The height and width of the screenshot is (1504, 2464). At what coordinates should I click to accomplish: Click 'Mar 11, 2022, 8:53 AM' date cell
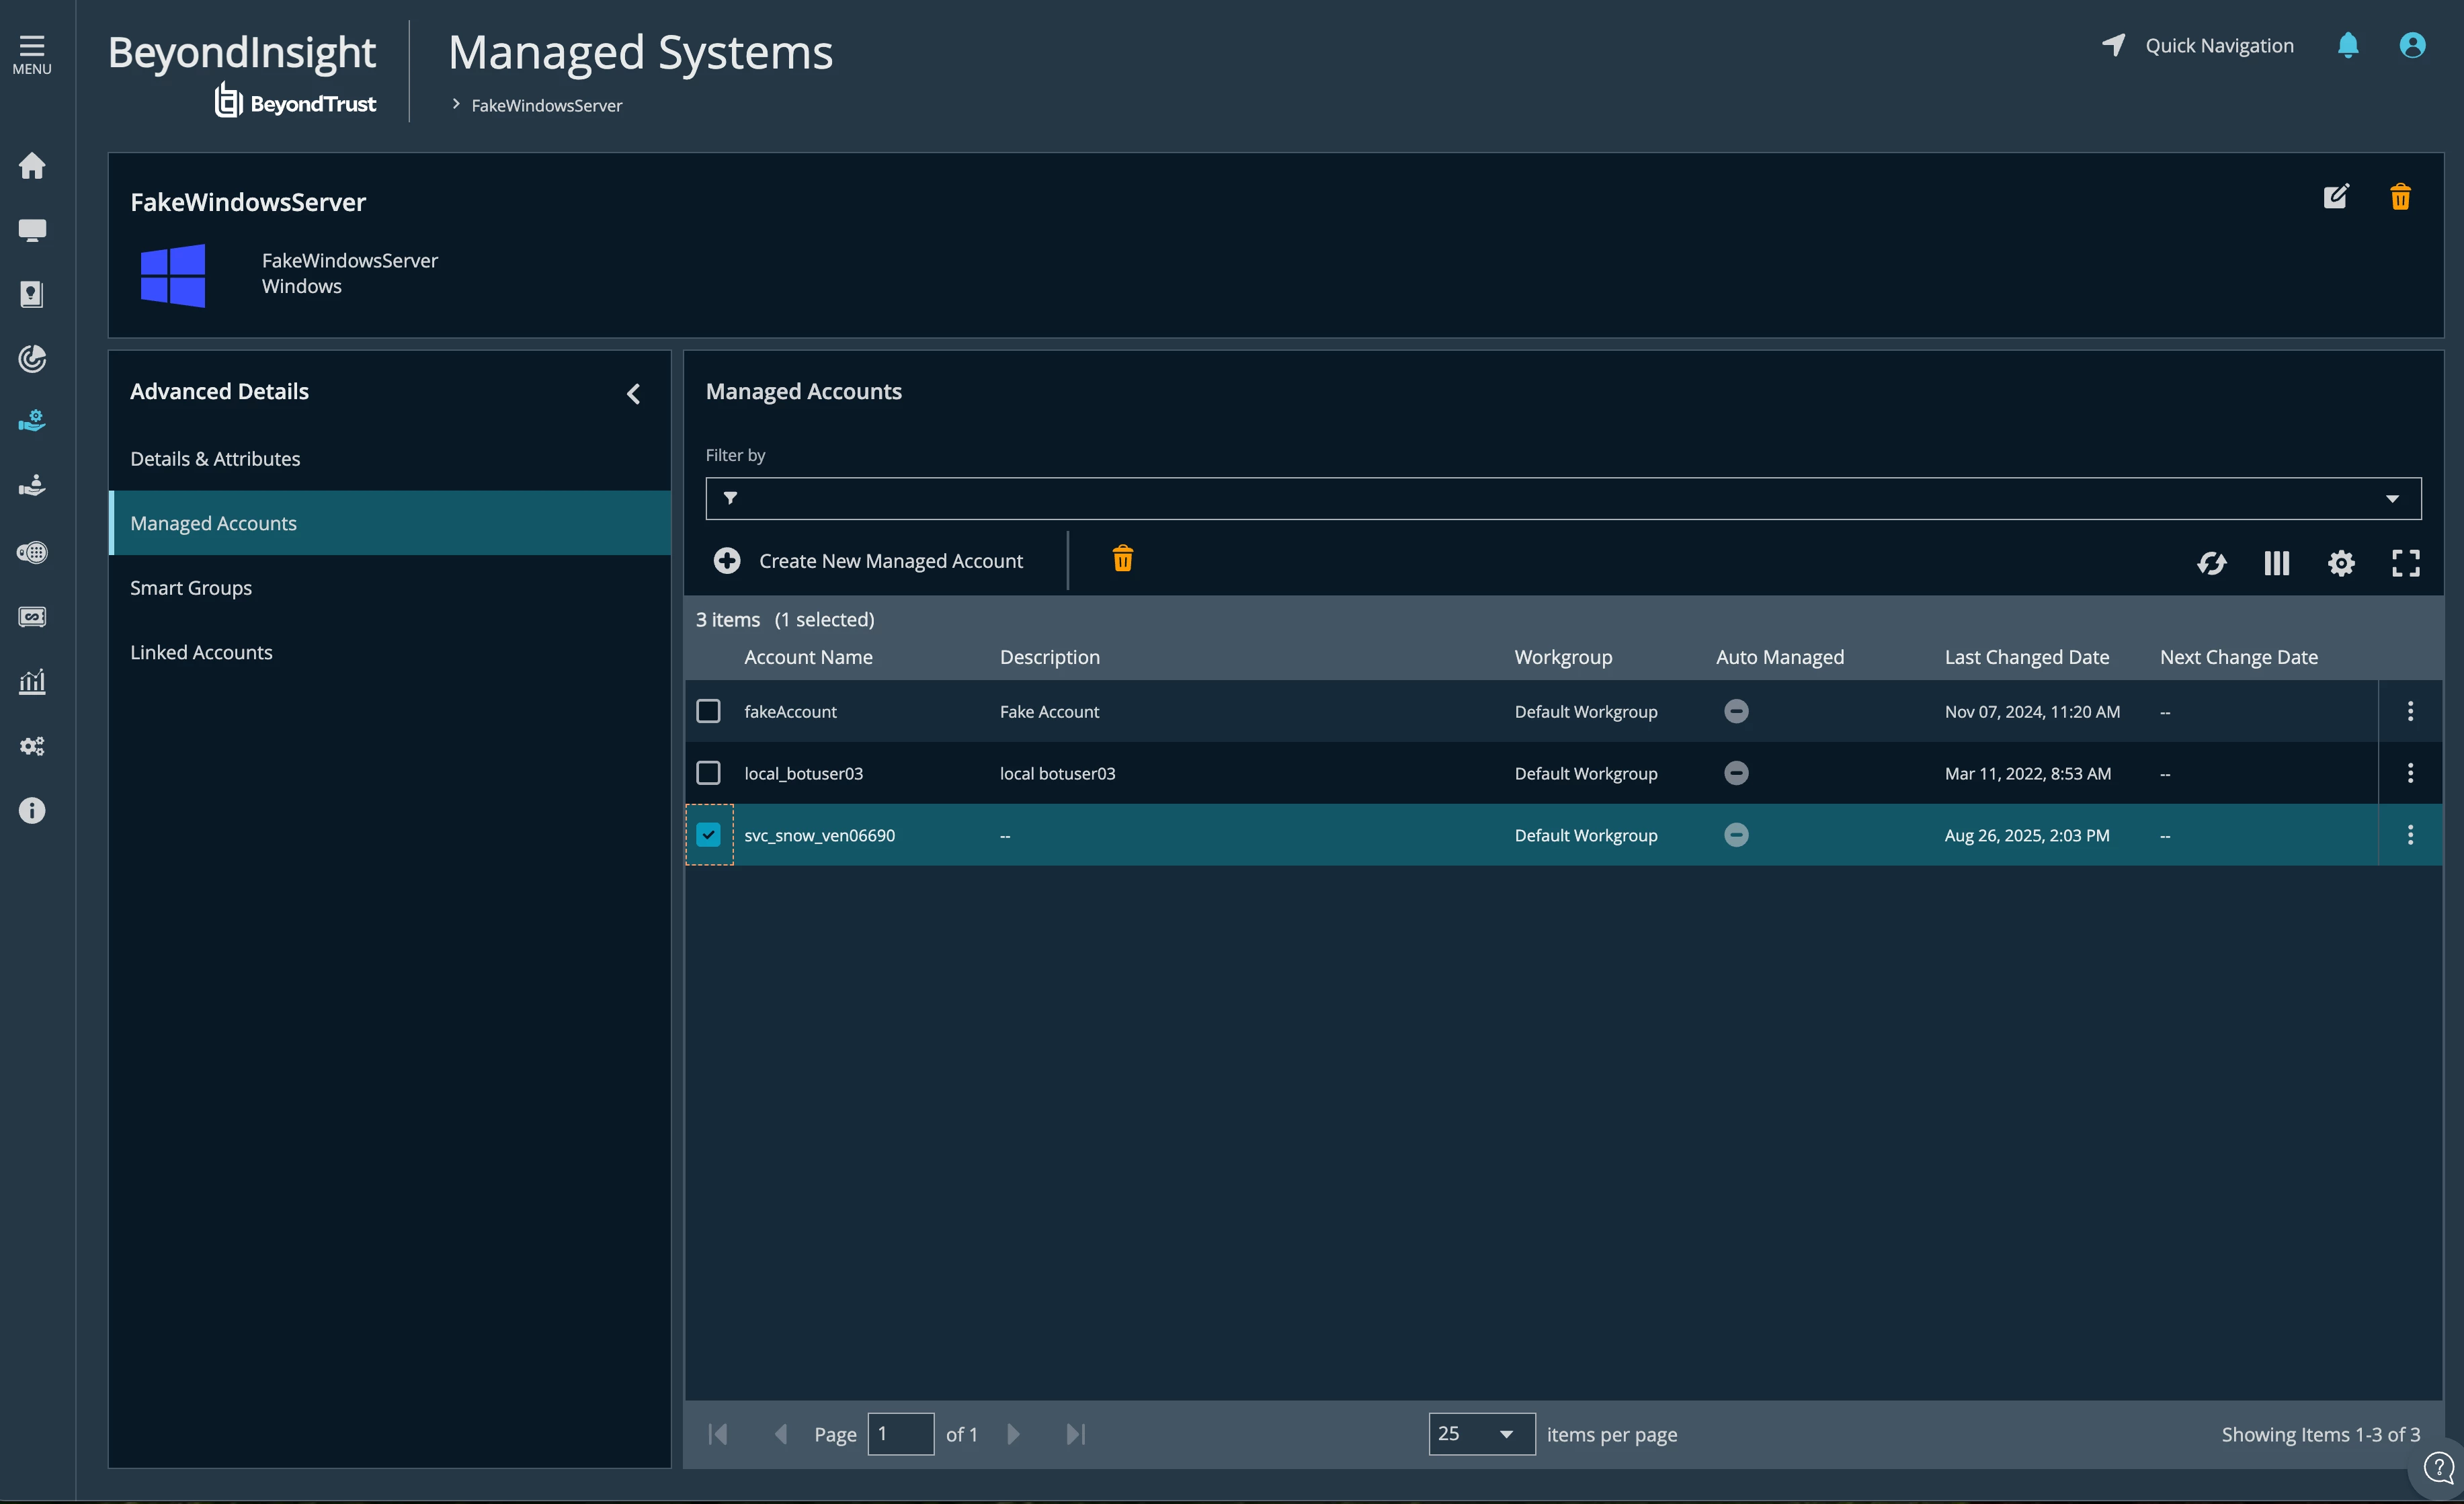(x=2027, y=773)
